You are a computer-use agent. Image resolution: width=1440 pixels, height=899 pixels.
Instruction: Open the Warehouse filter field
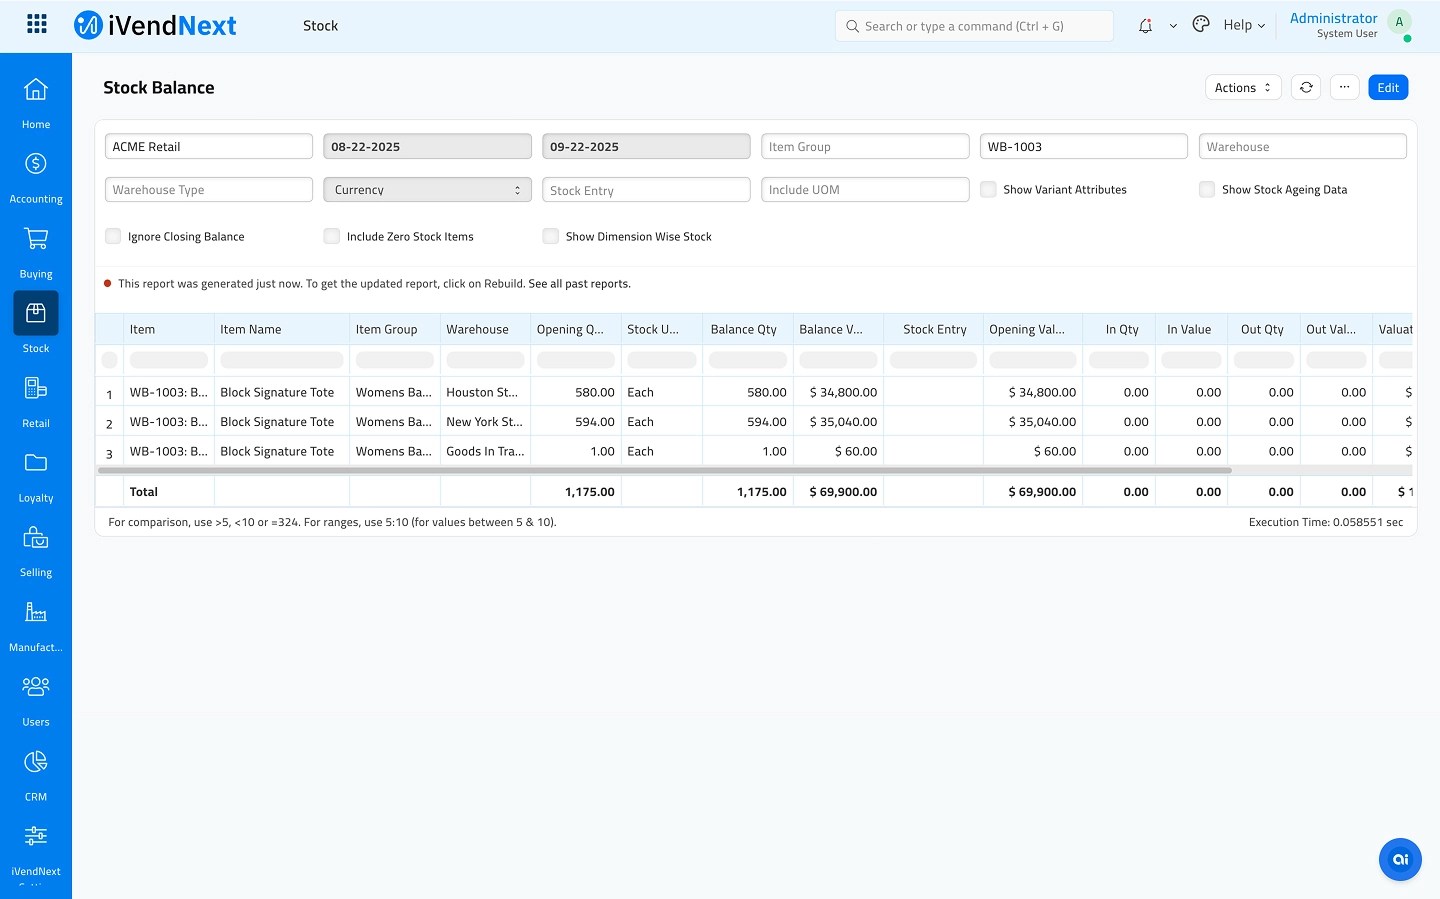coord(1303,146)
